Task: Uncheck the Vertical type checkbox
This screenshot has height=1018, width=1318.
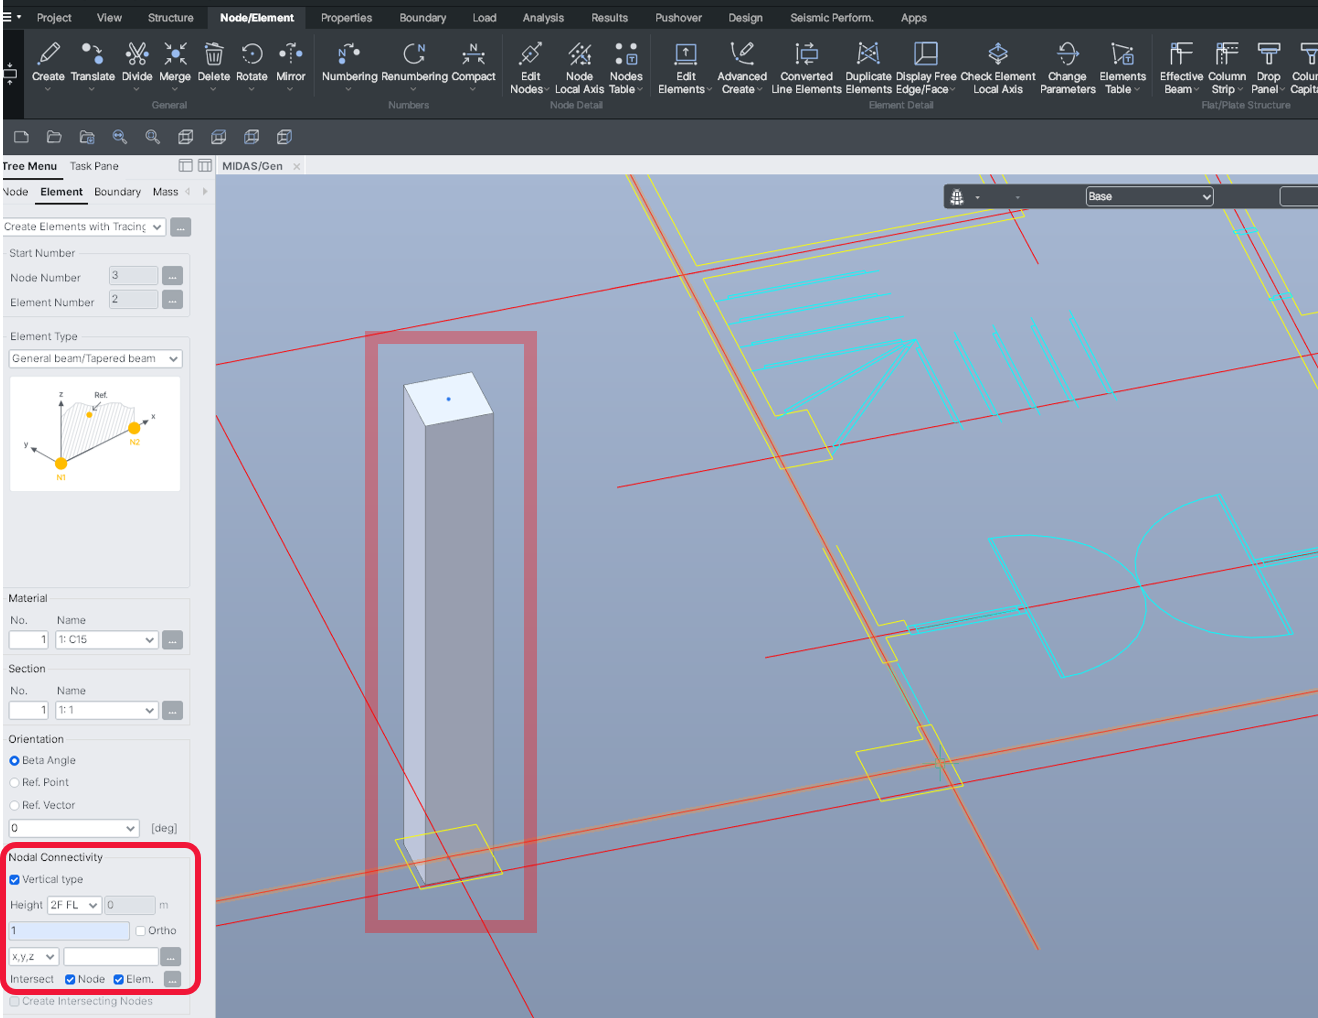Action: [x=15, y=880]
